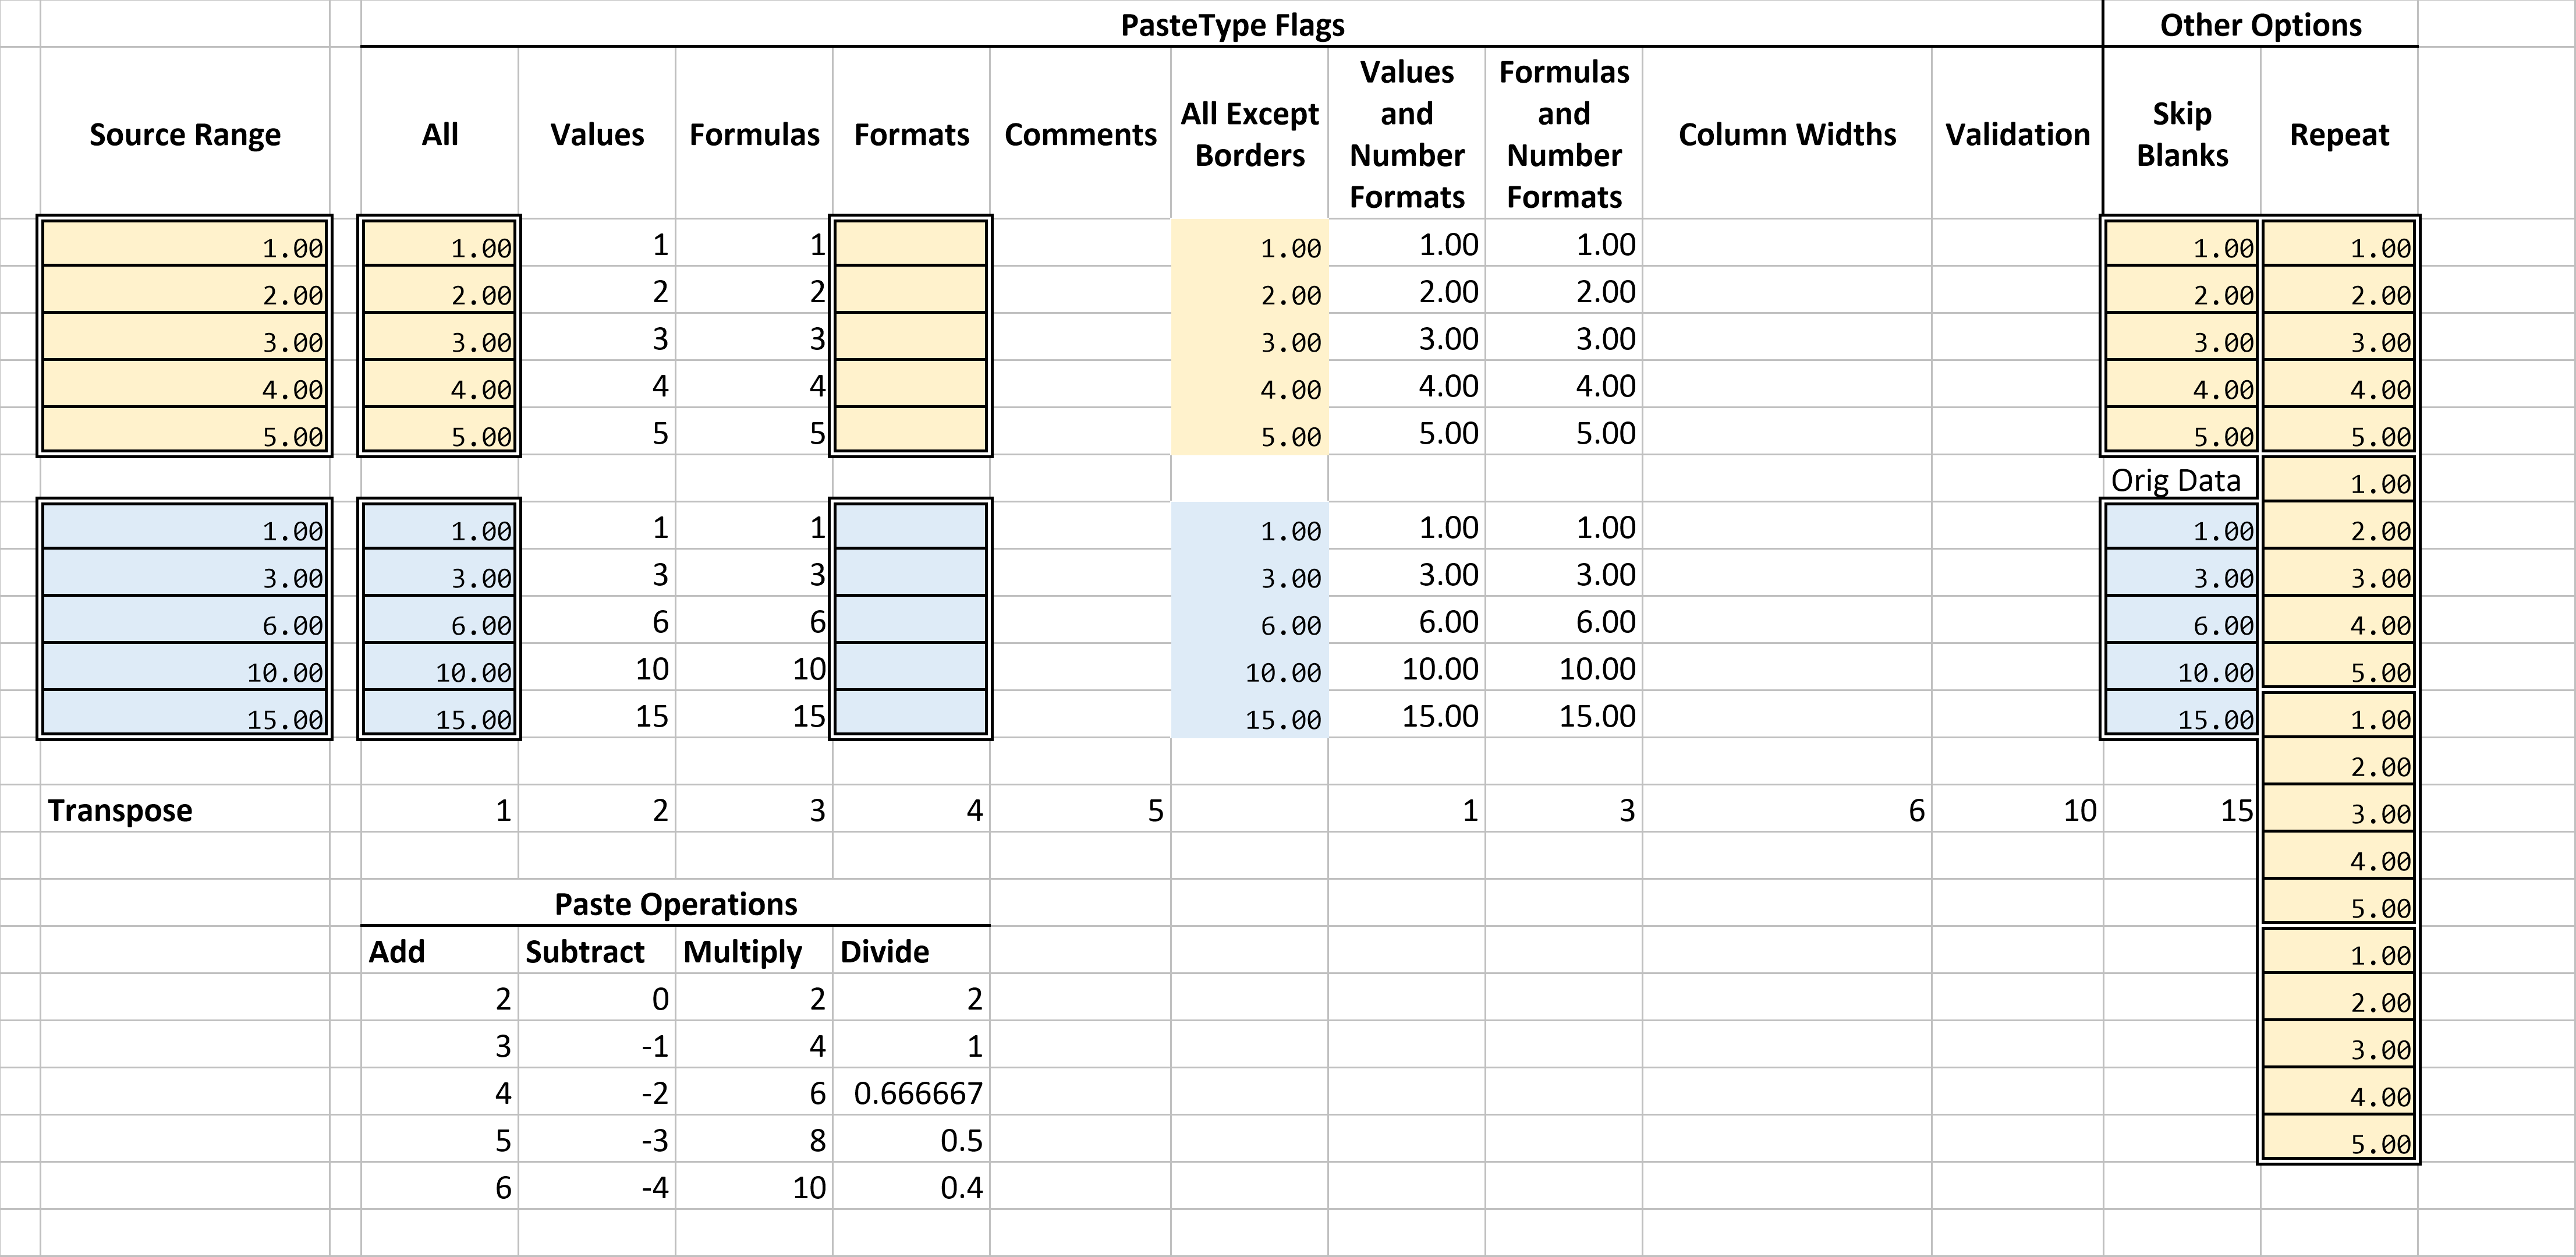
Task: Select the 'PasteType Flags' heading cell
Action: [1232, 25]
